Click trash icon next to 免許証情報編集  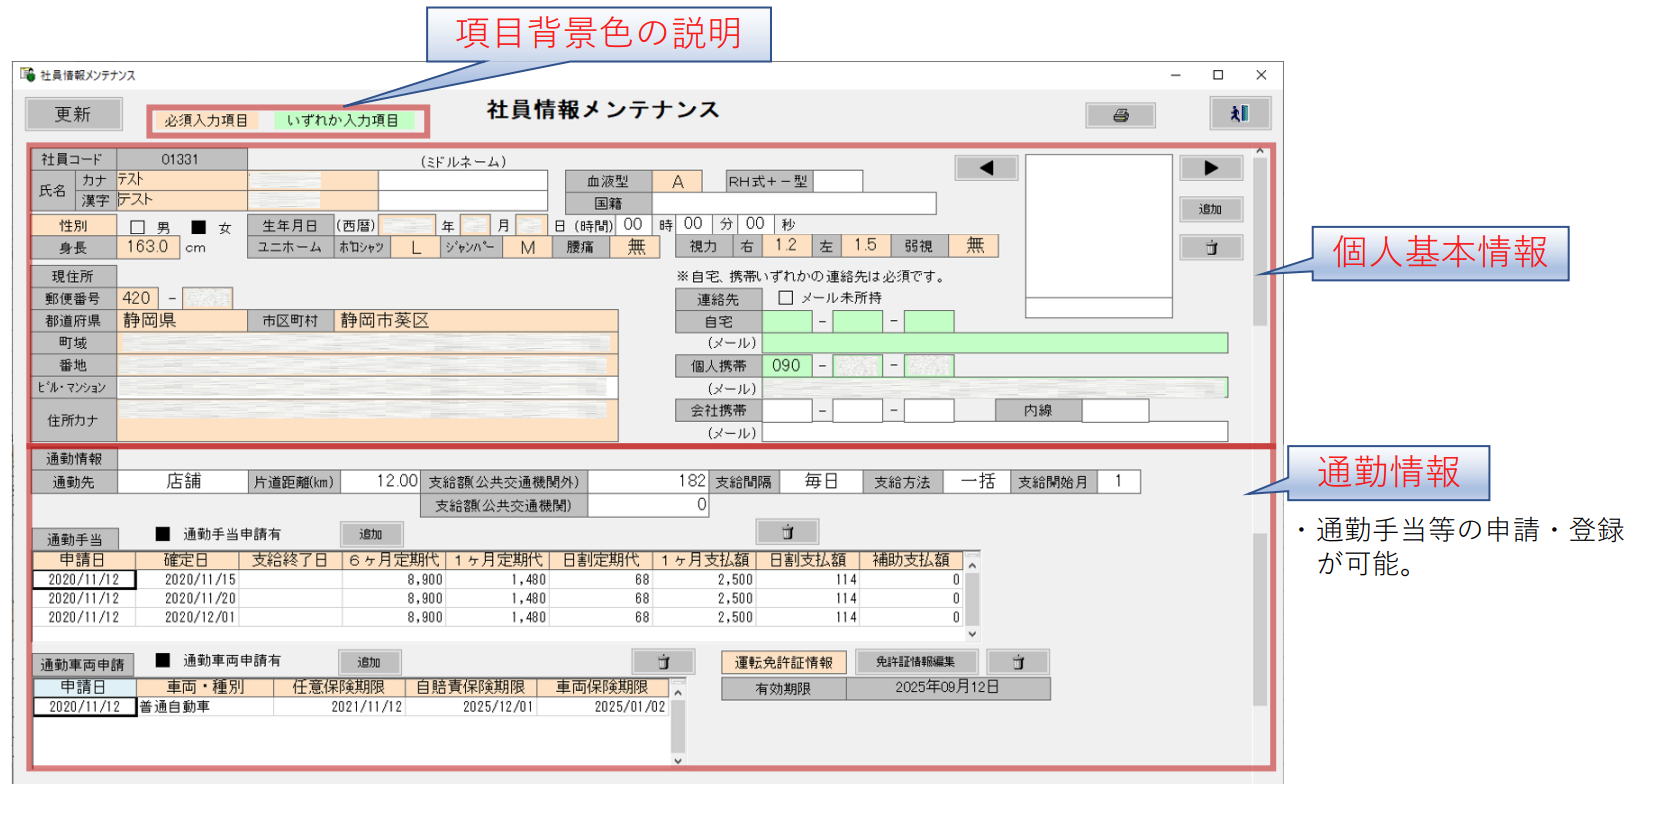(1017, 662)
